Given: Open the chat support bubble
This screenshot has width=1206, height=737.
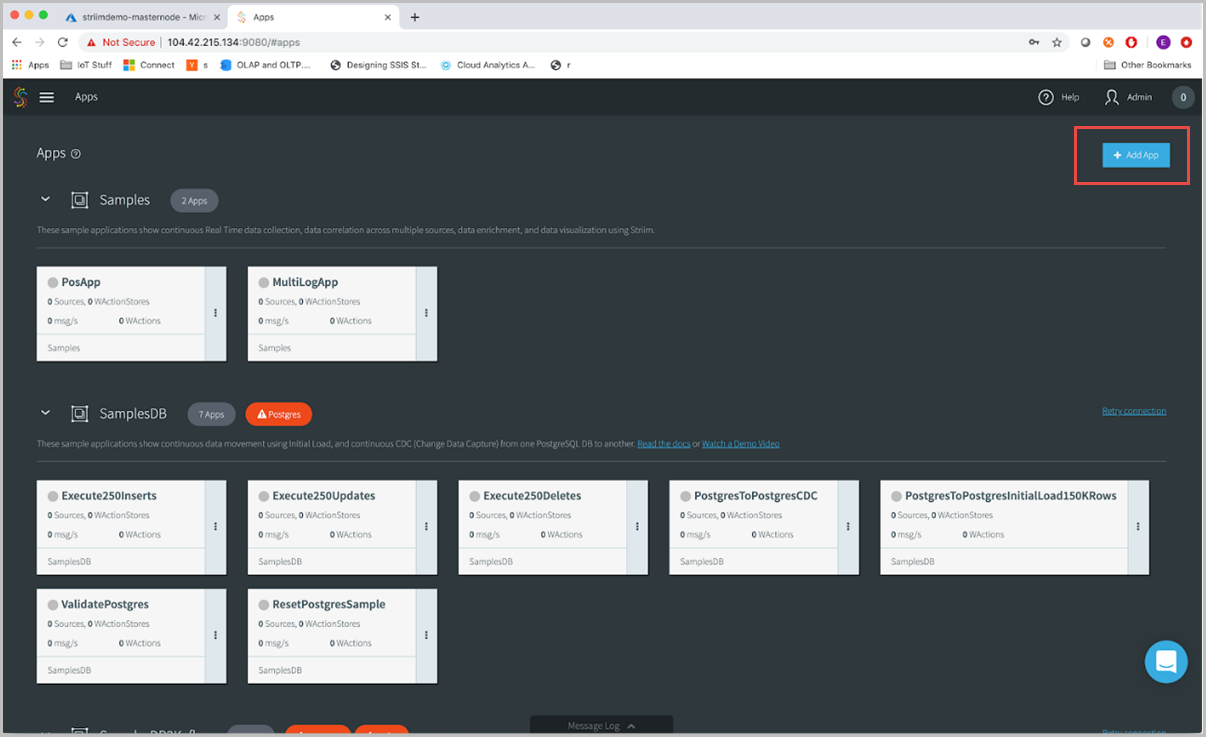Looking at the screenshot, I should (1166, 662).
